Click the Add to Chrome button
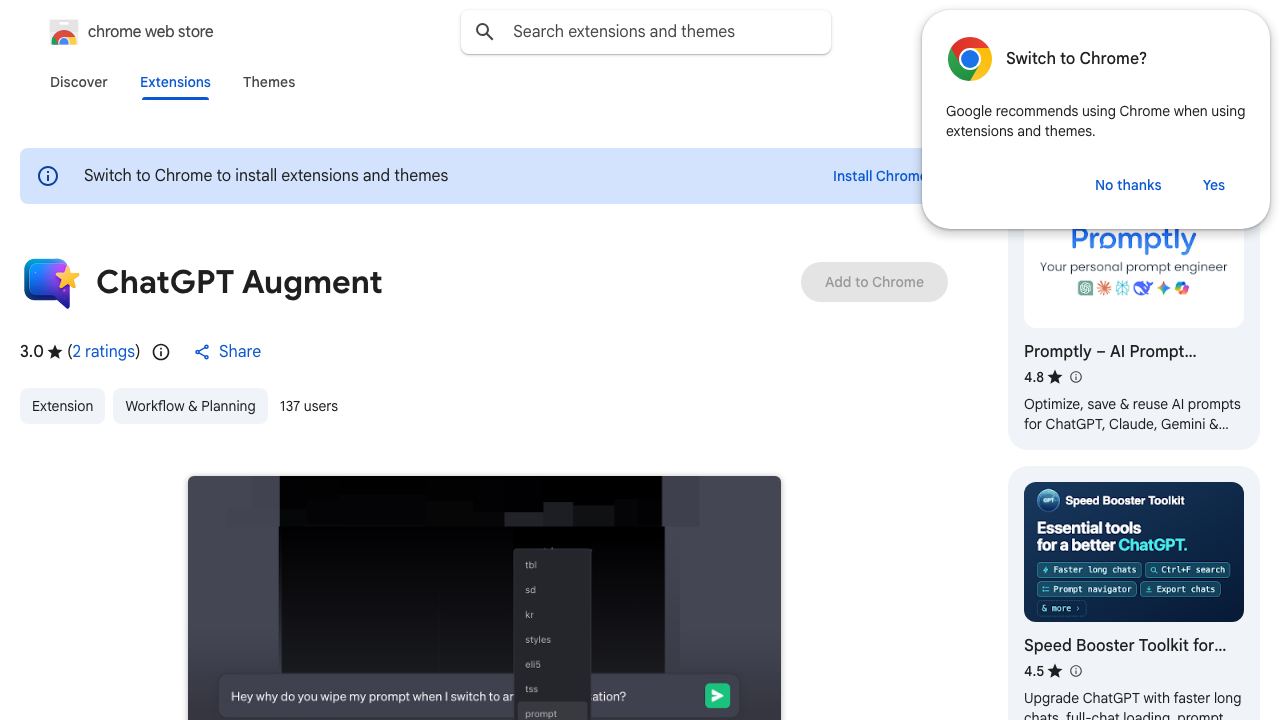1280x720 pixels. click(874, 282)
